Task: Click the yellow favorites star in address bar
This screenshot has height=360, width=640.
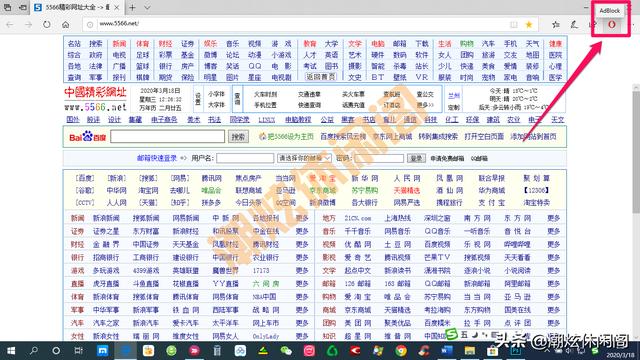Action: coord(529,24)
